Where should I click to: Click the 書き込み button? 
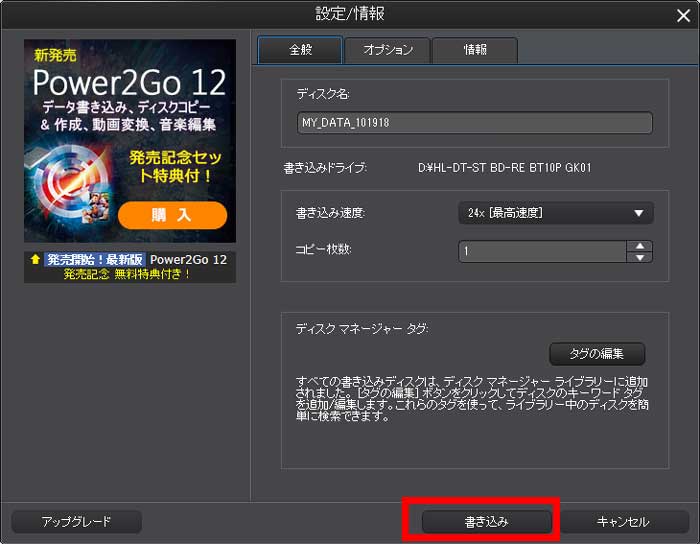click(487, 522)
